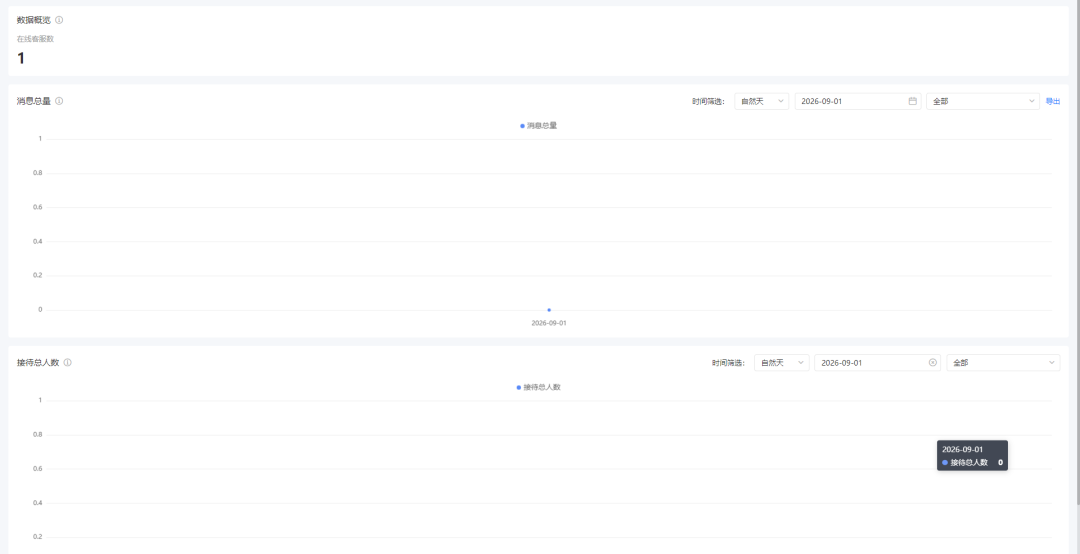Open 自然天 dropdown in 接待总人数 panel

(782, 362)
